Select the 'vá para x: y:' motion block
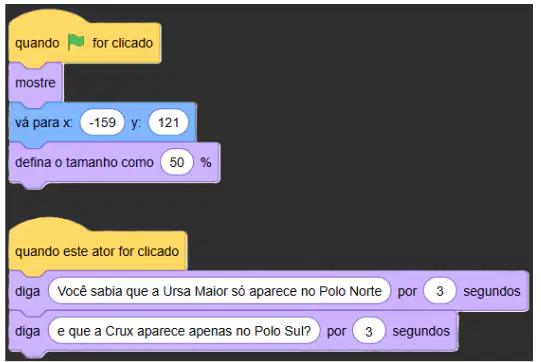This screenshot has height=362, width=541. (x=102, y=123)
